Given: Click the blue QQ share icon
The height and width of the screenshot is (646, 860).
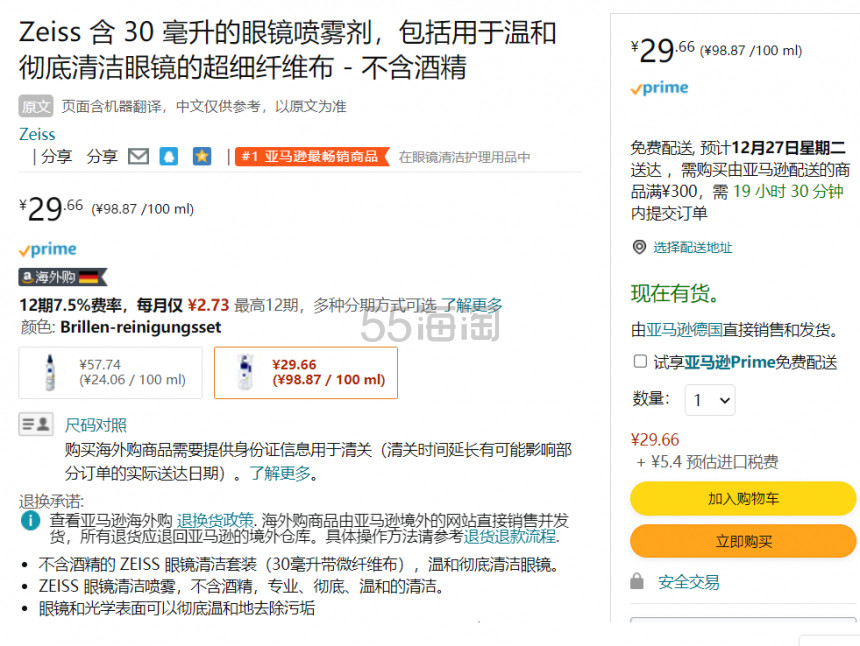Looking at the screenshot, I should point(169,156).
